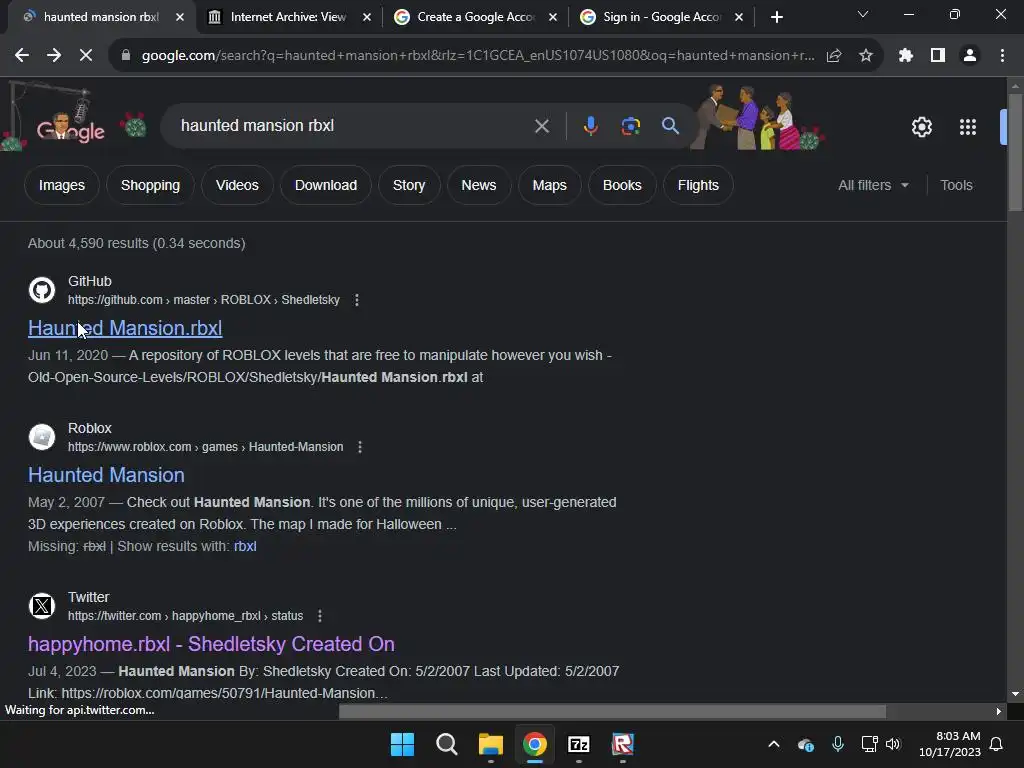Stop loading the page

[x=86, y=56]
